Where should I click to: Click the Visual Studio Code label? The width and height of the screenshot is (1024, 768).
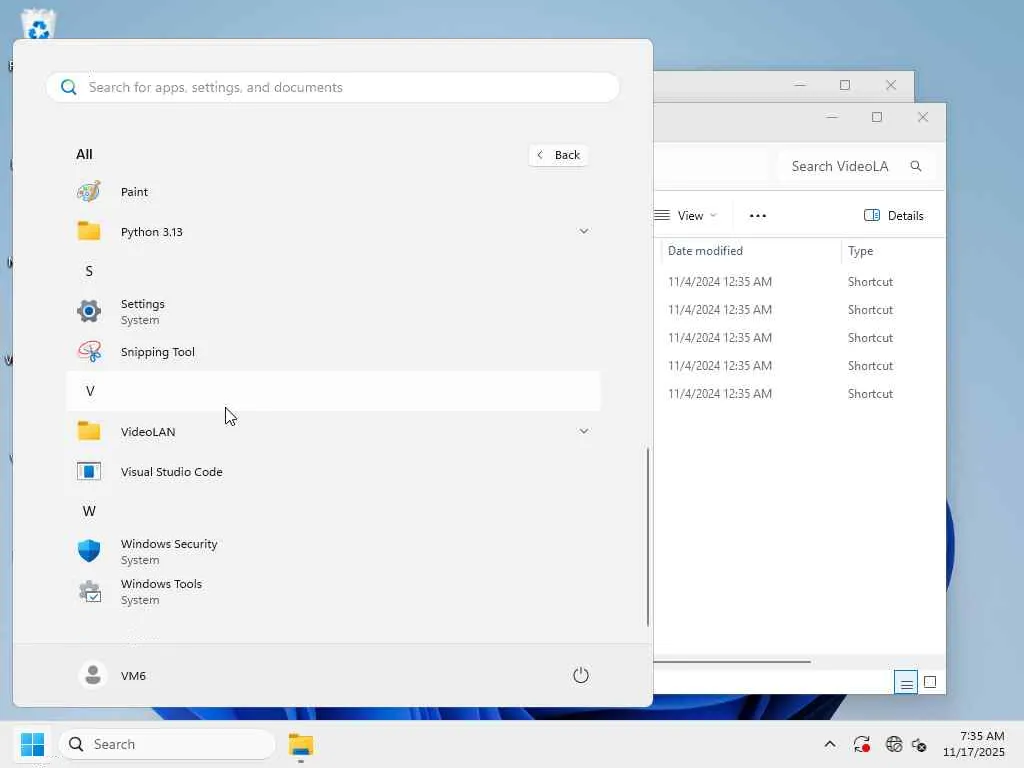[172, 472]
